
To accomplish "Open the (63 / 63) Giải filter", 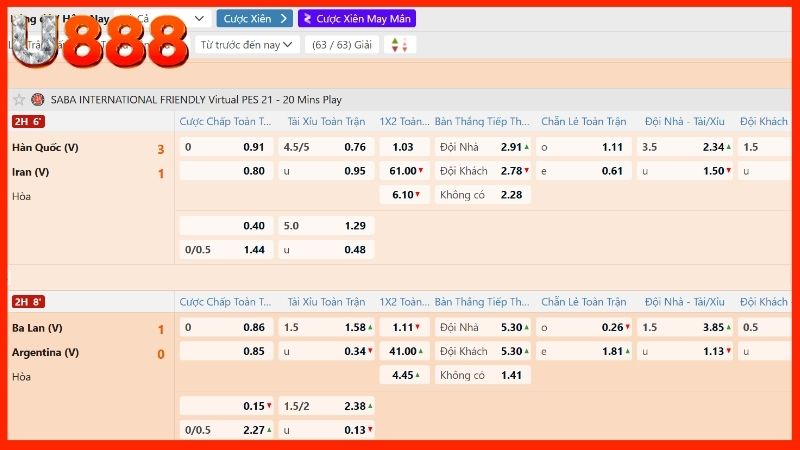I will (342, 45).
